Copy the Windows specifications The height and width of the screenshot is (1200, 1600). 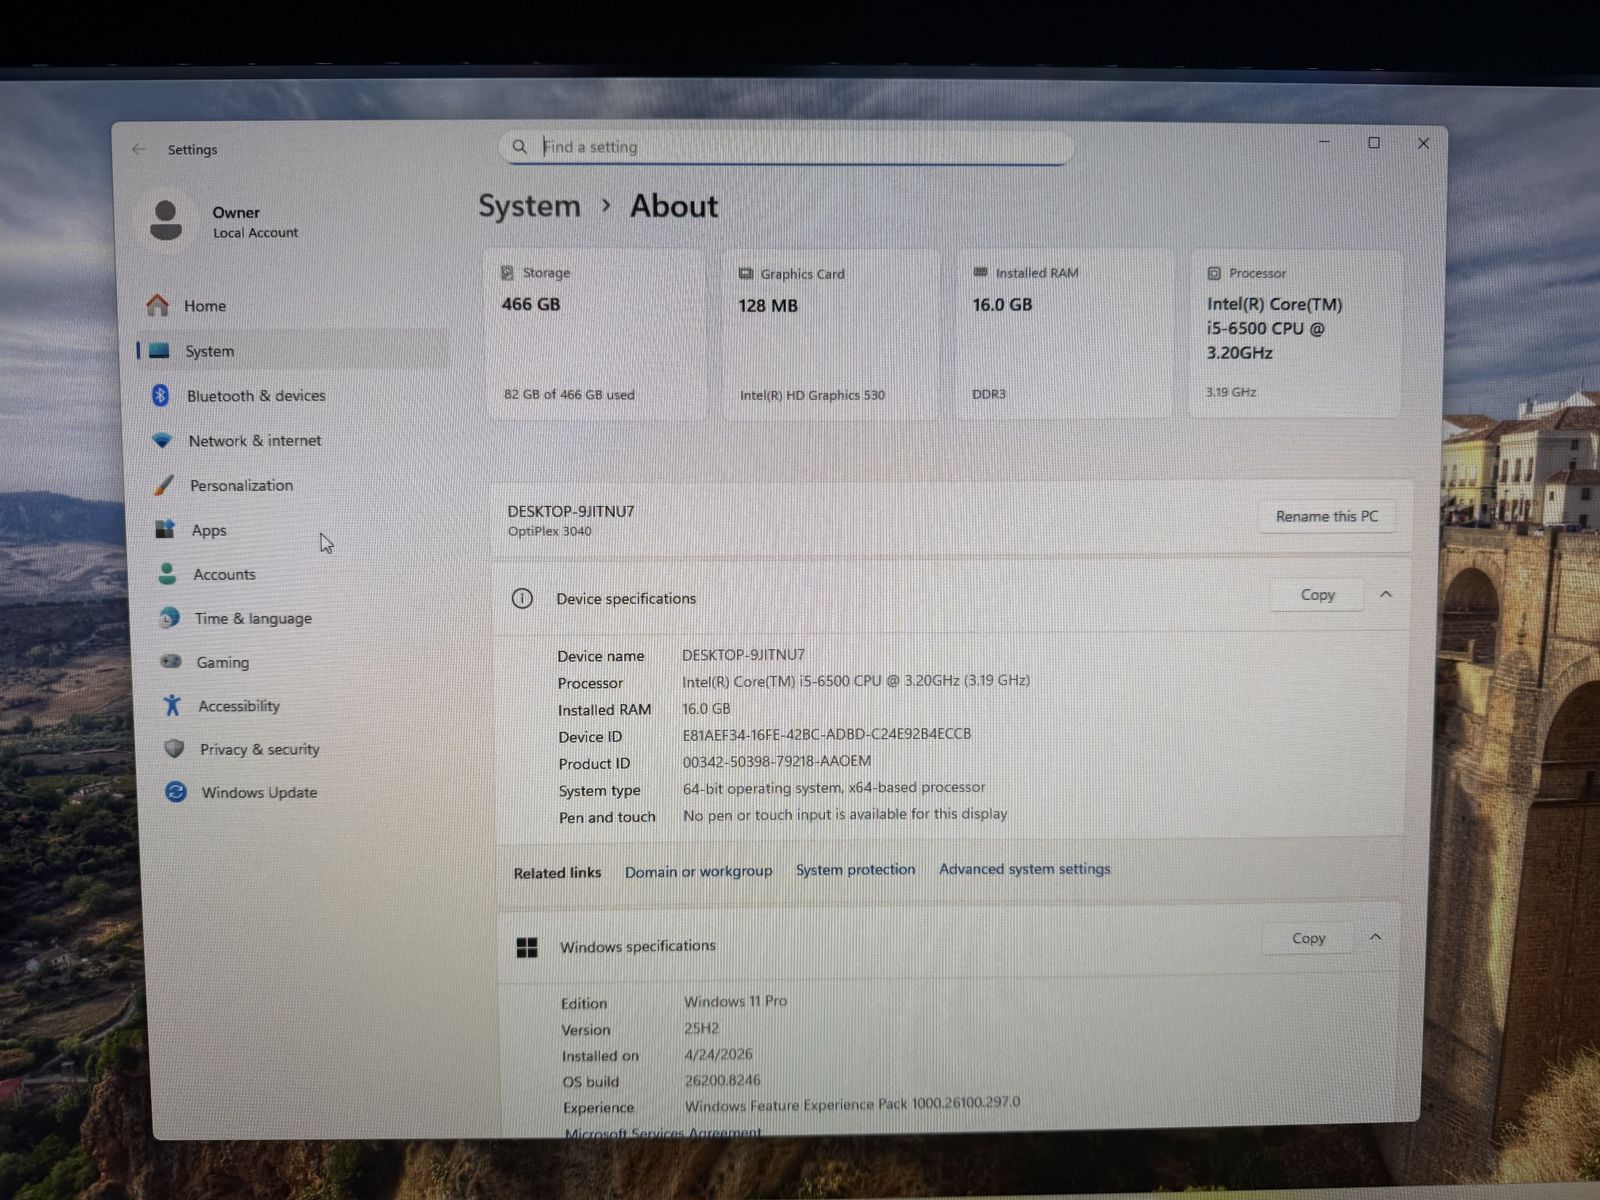(x=1308, y=938)
